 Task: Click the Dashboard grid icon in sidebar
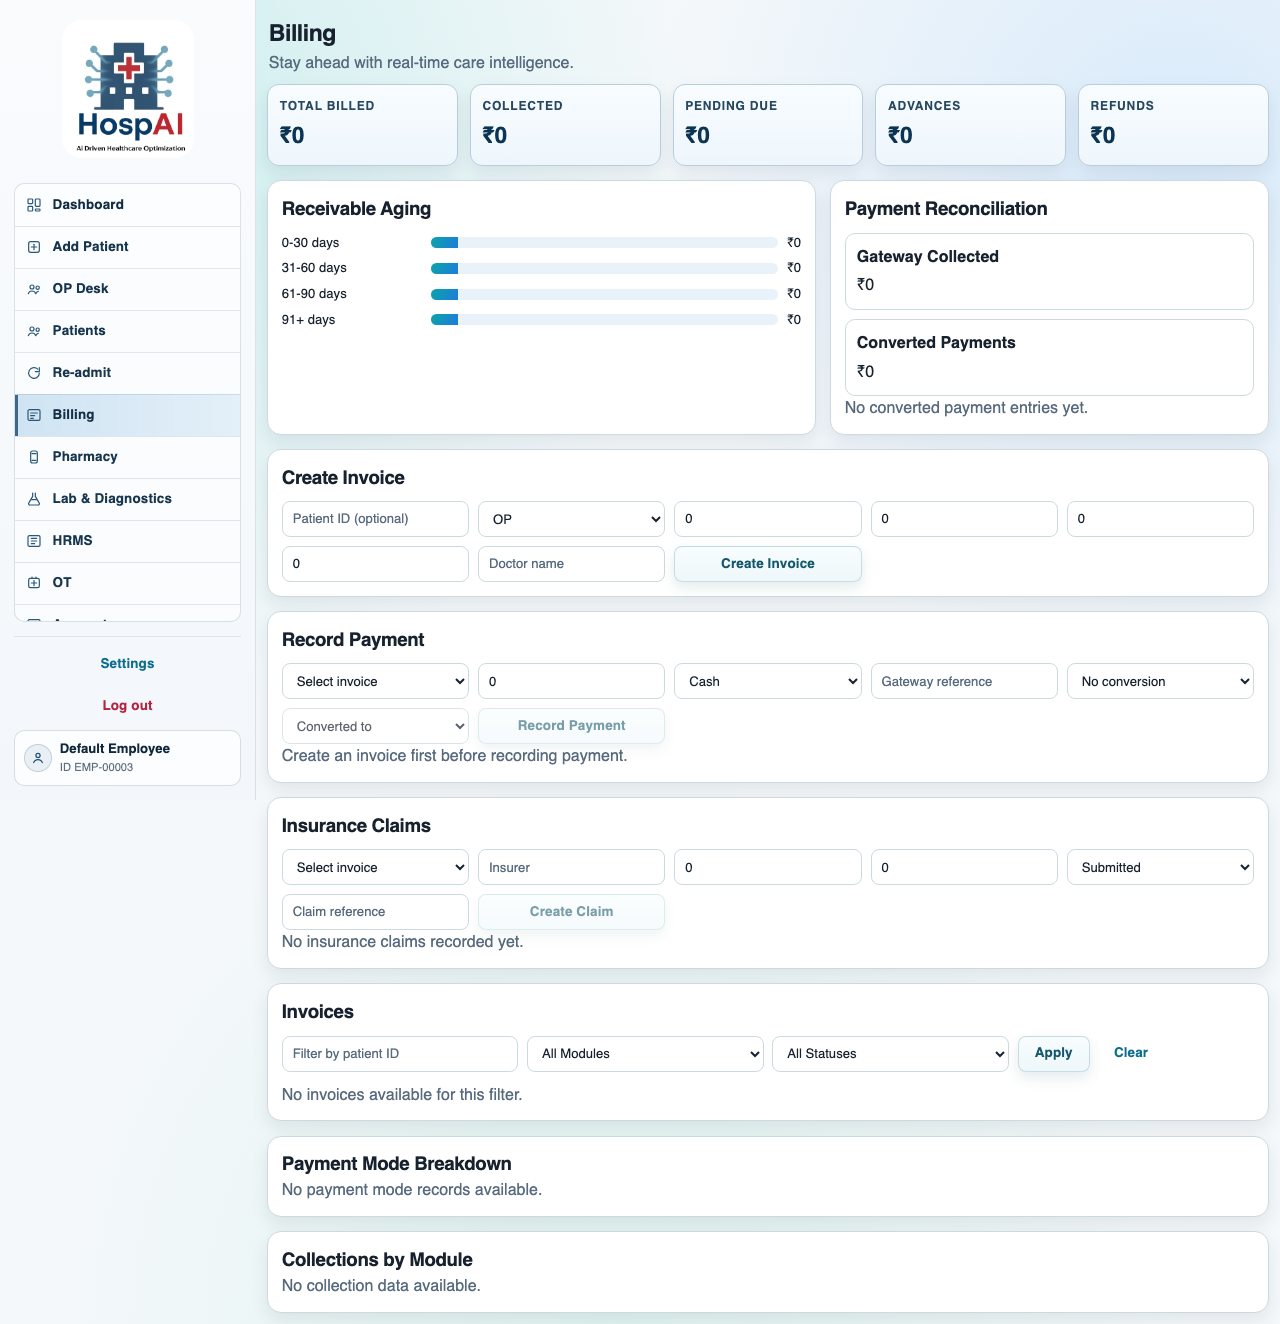click(x=34, y=205)
